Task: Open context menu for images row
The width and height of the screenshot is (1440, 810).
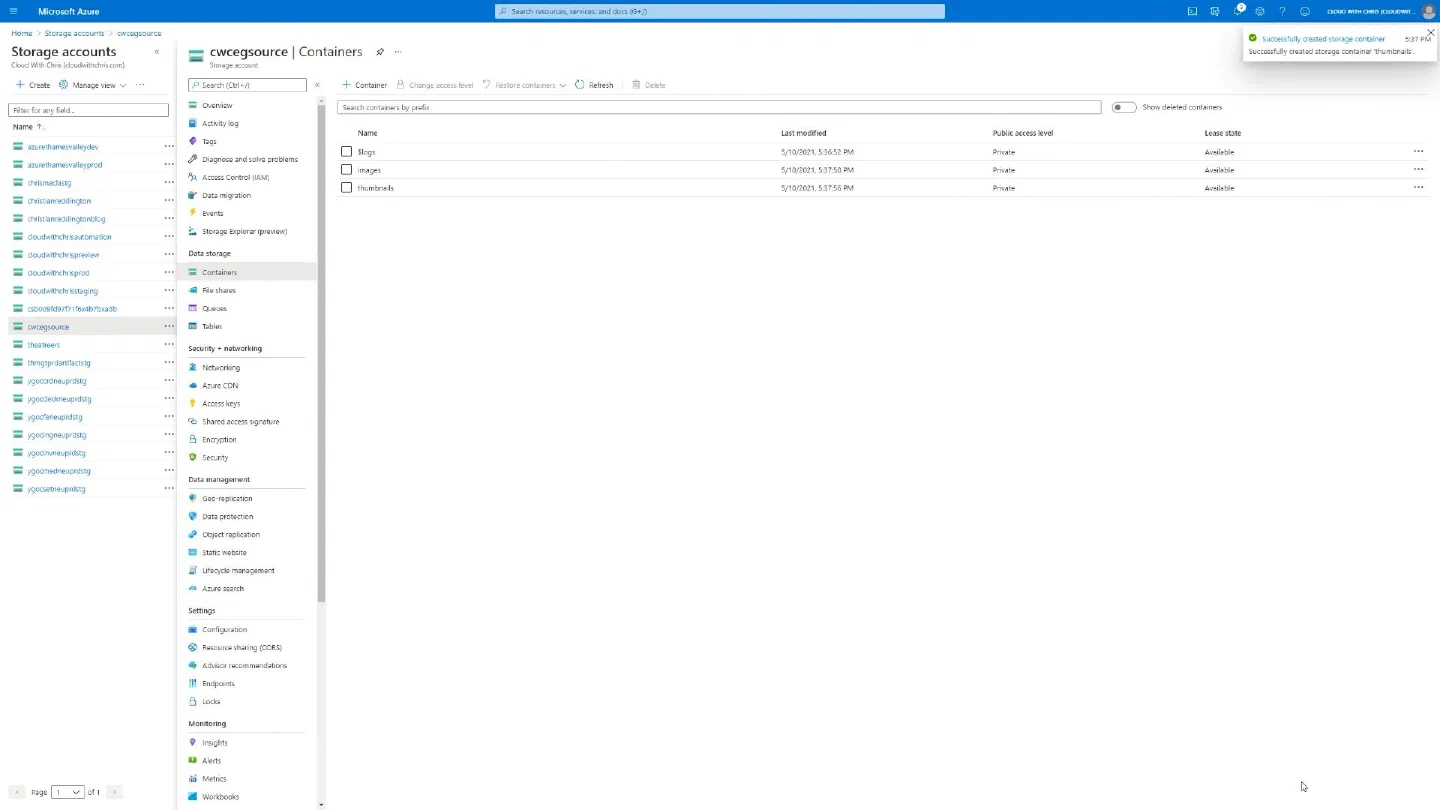Action: click(1418, 169)
